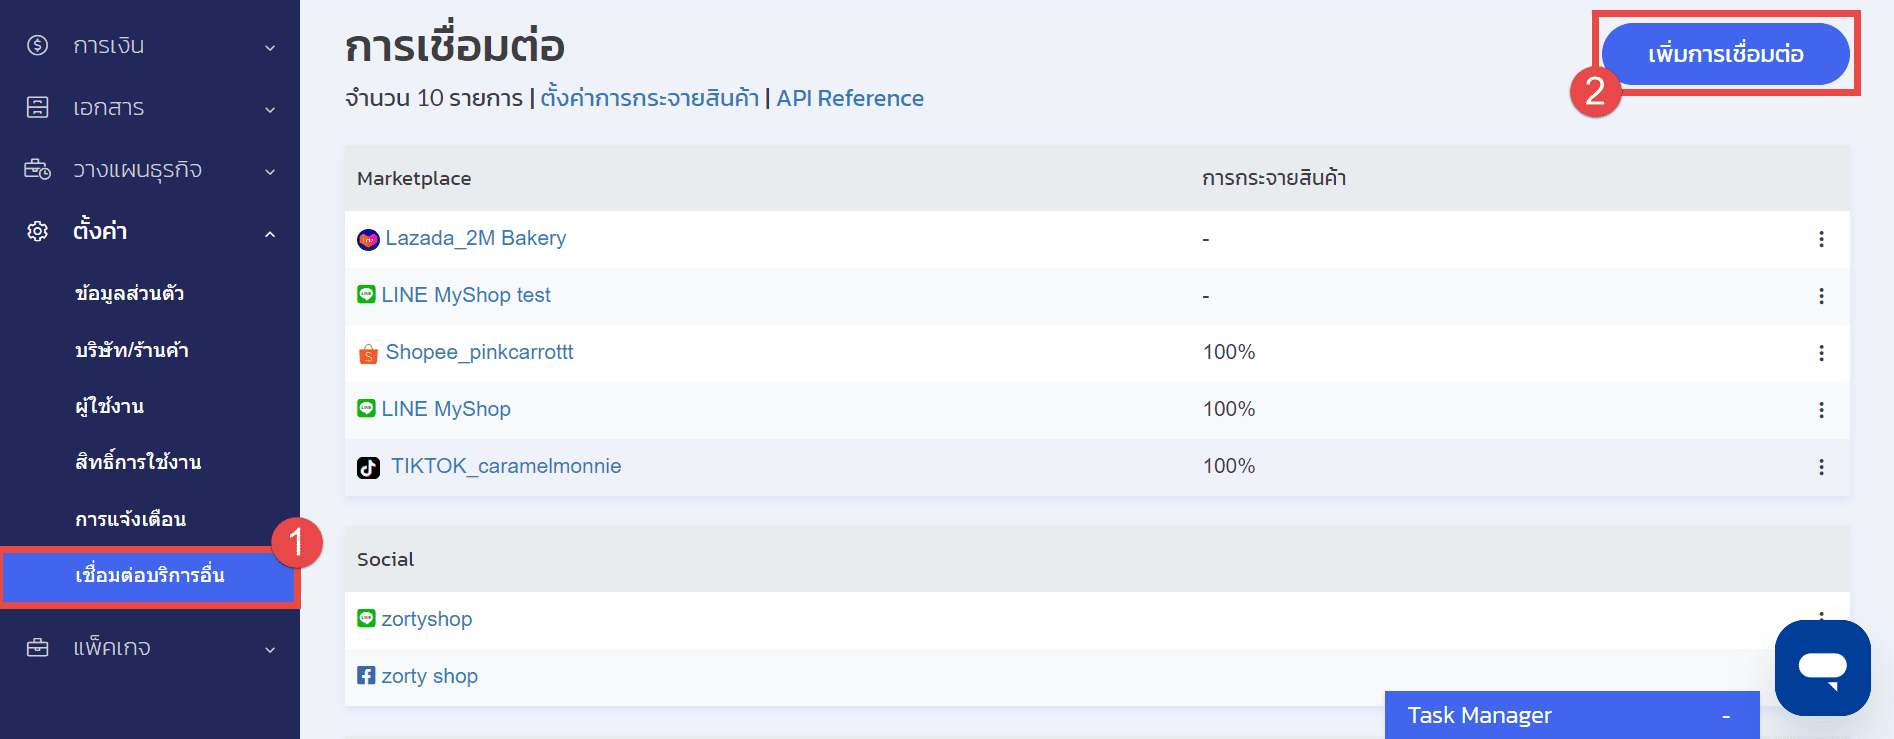Screen dimensions: 1894x739
Task: Click the จำนวน 10 รายการ count text
Action: [x=434, y=98]
